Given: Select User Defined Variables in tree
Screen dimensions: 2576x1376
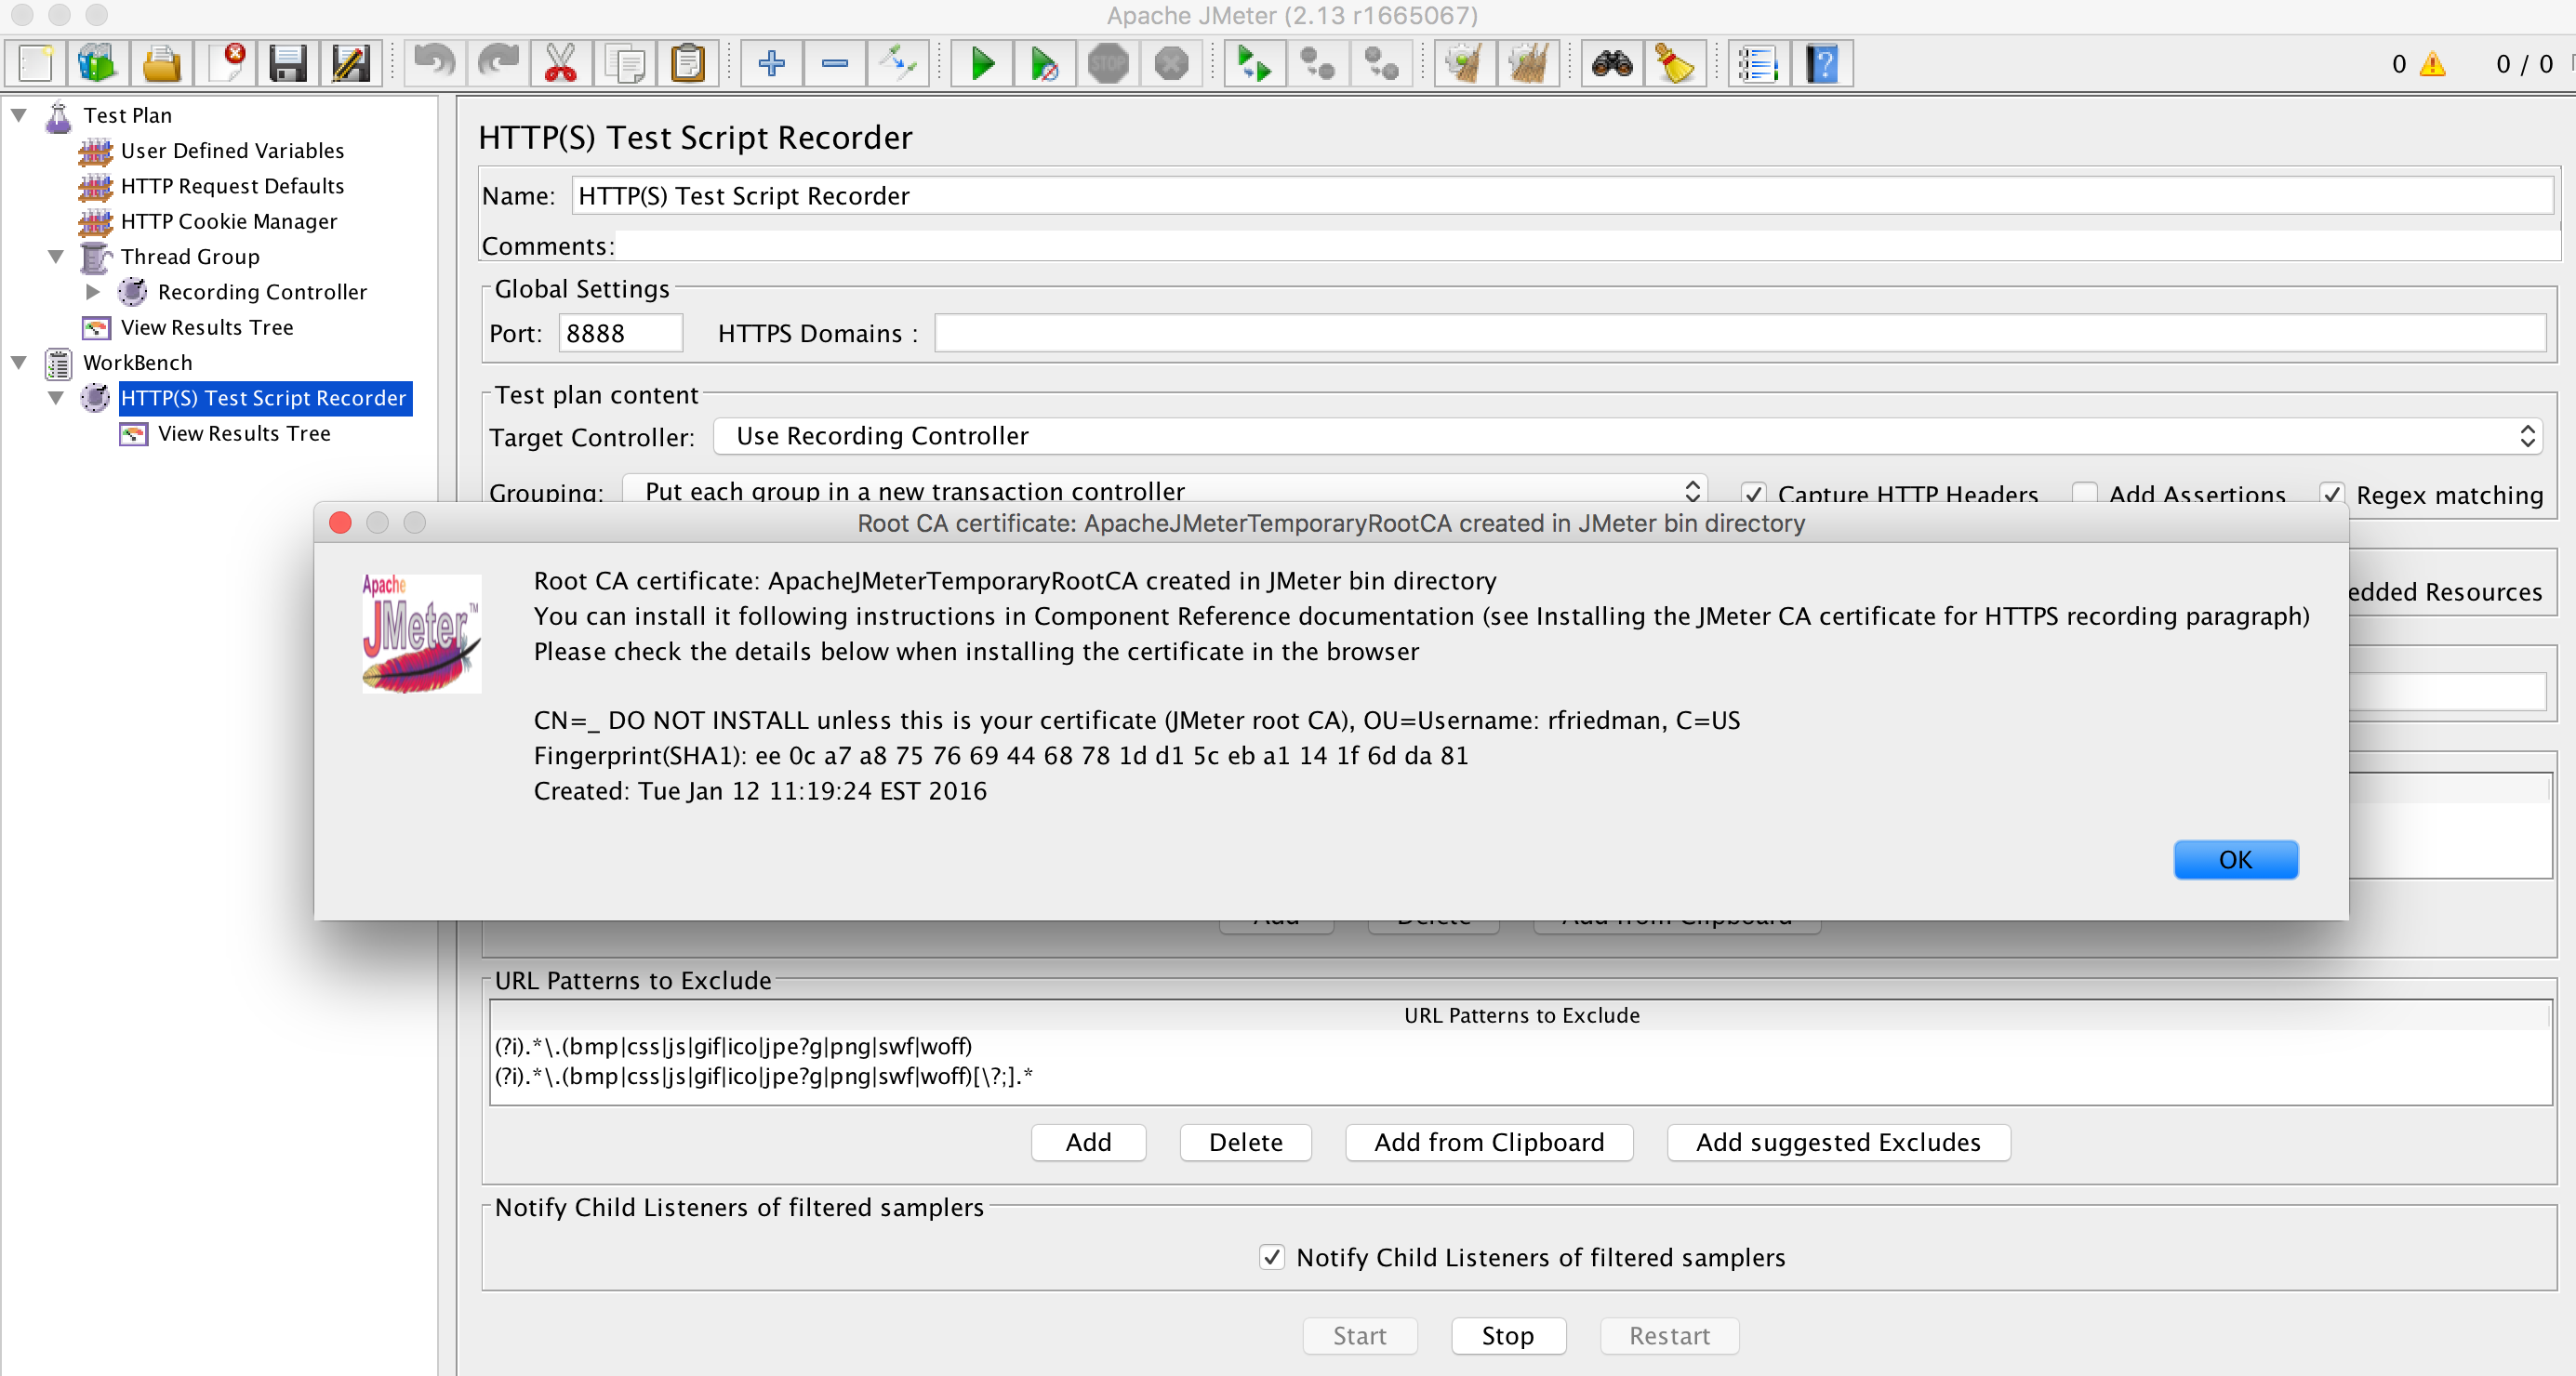Looking at the screenshot, I should (x=232, y=151).
